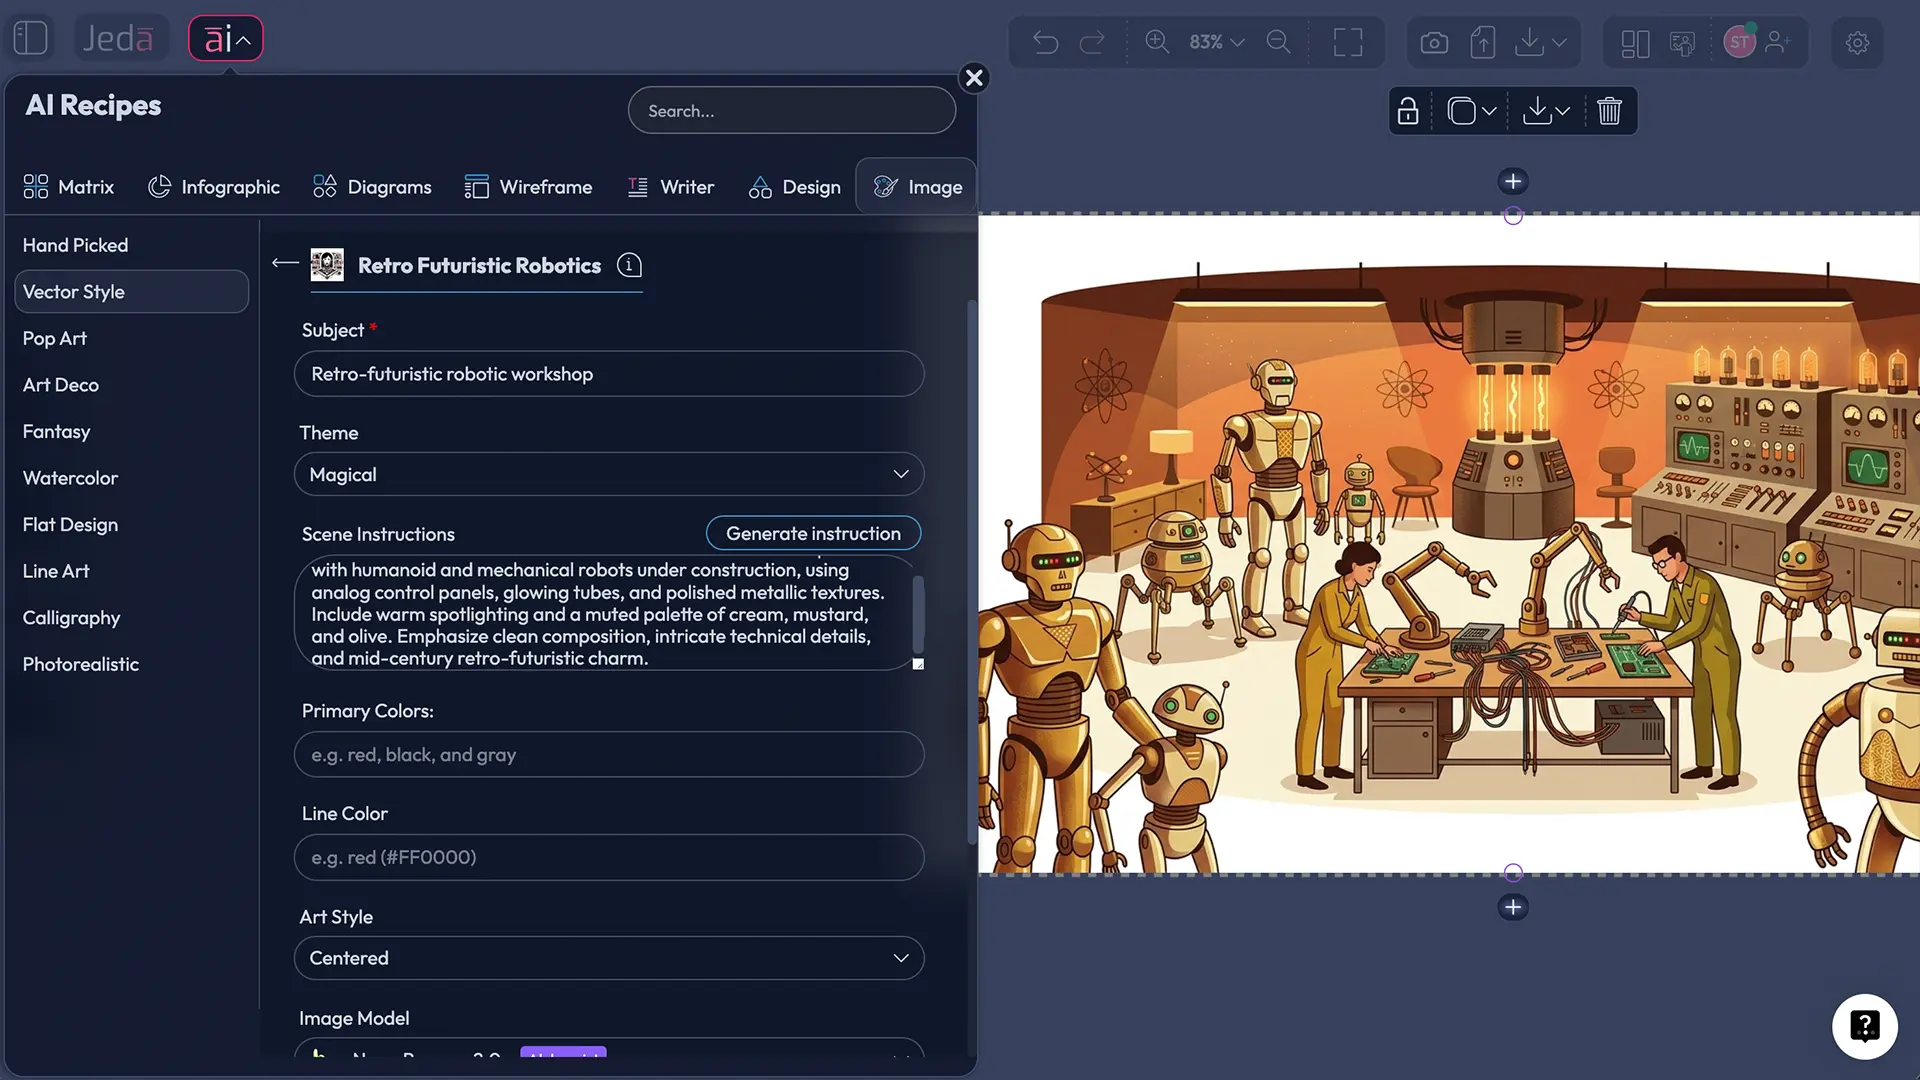Viewport: 1920px width, 1080px height.
Task: Switch to the Diagrams tab
Action: pyautogui.click(x=372, y=187)
